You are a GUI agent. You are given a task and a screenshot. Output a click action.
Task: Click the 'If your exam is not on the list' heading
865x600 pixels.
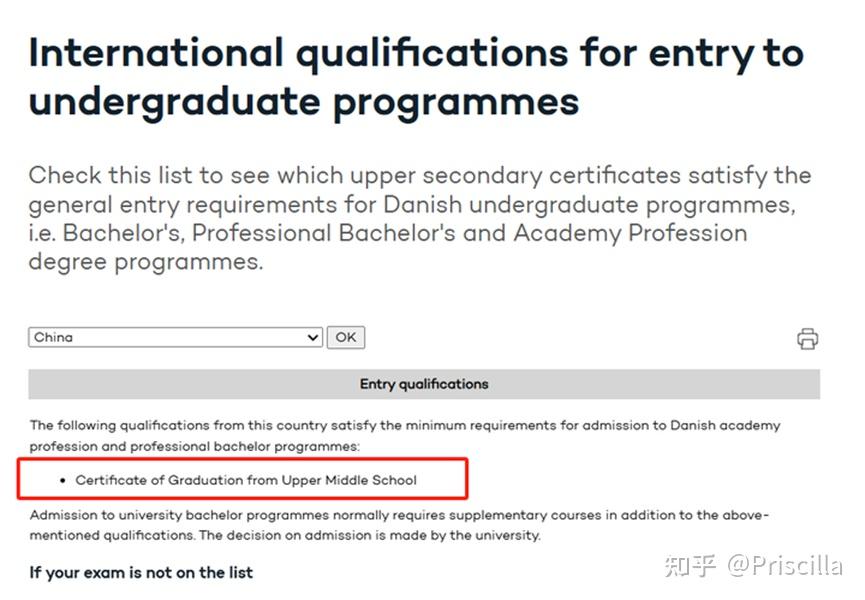pyautogui.click(x=141, y=573)
